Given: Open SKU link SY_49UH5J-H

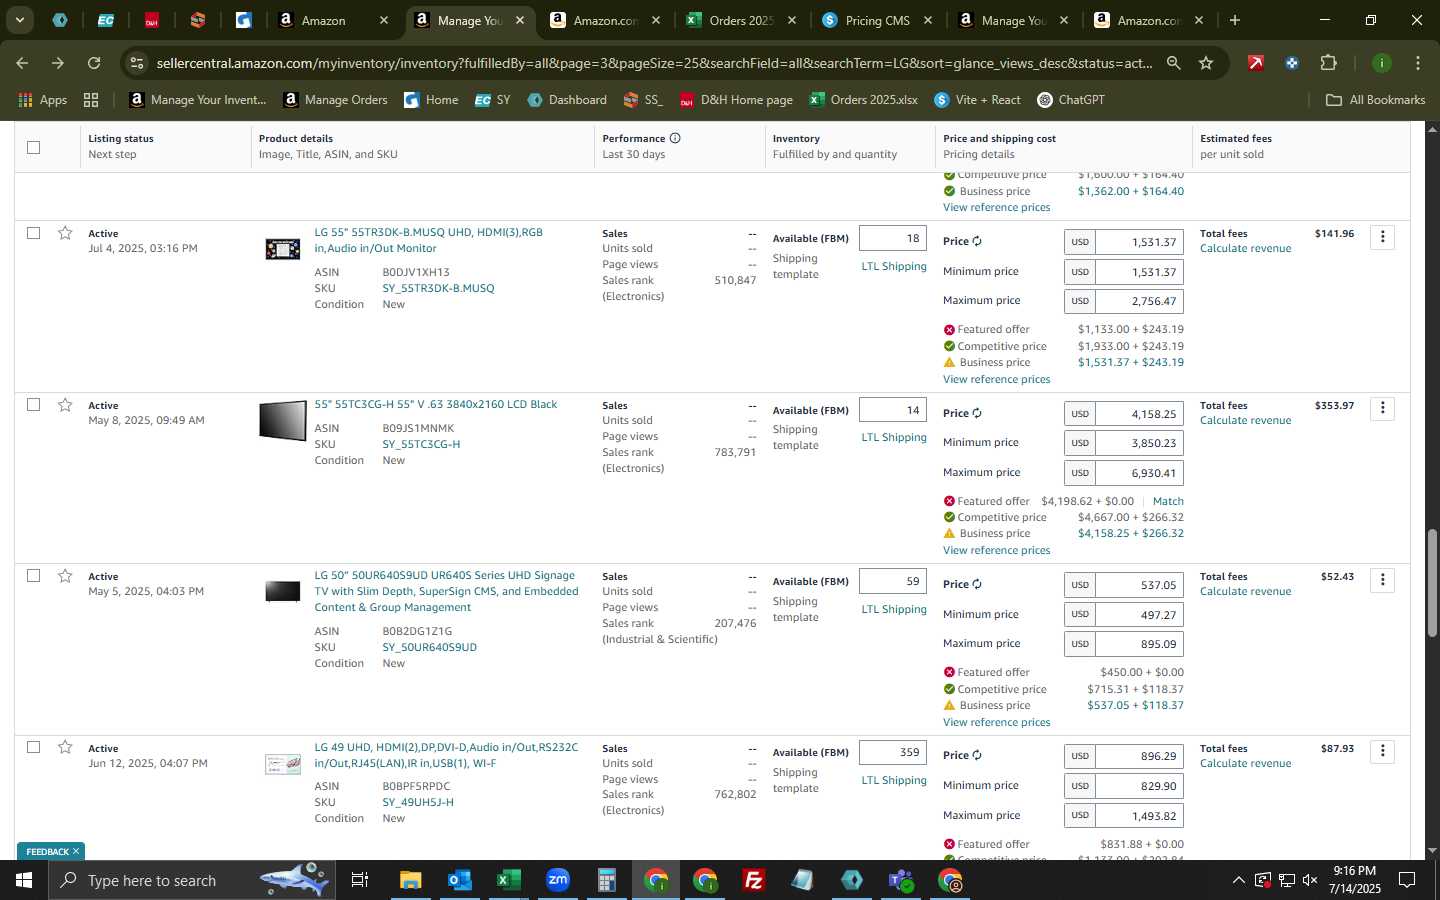Looking at the screenshot, I should point(418,802).
